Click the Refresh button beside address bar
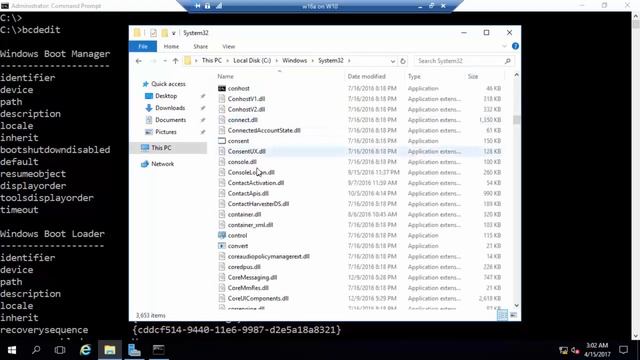Viewport: 640px width, 360px height. pos(403,61)
